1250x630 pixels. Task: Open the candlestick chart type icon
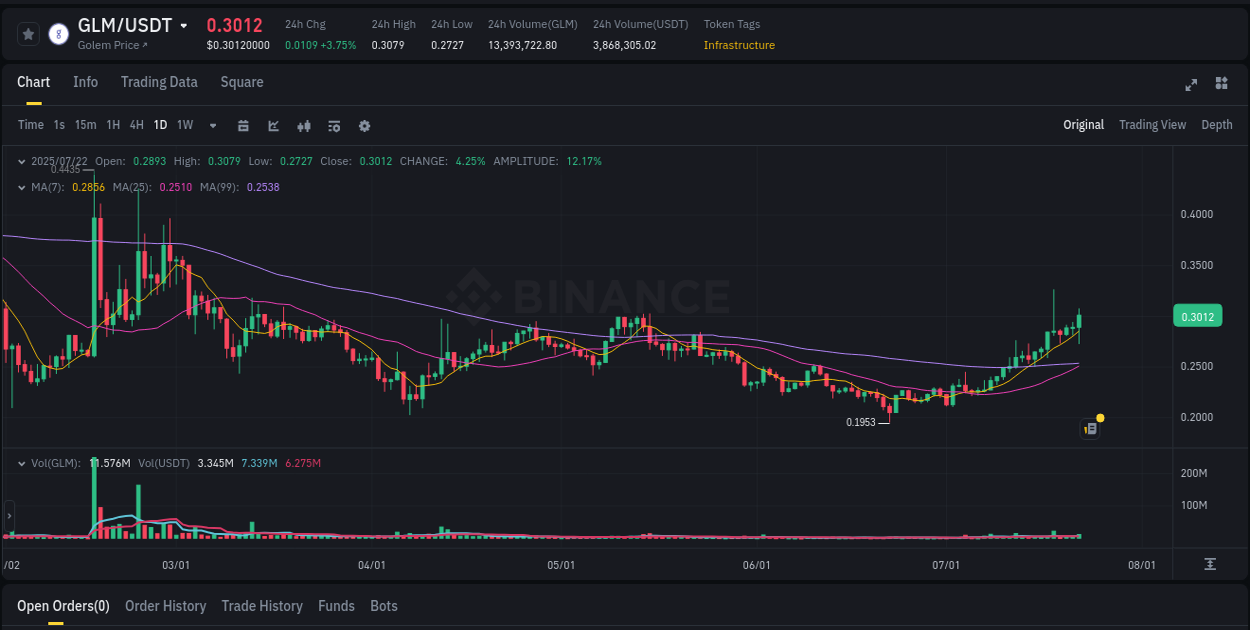click(x=303, y=125)
